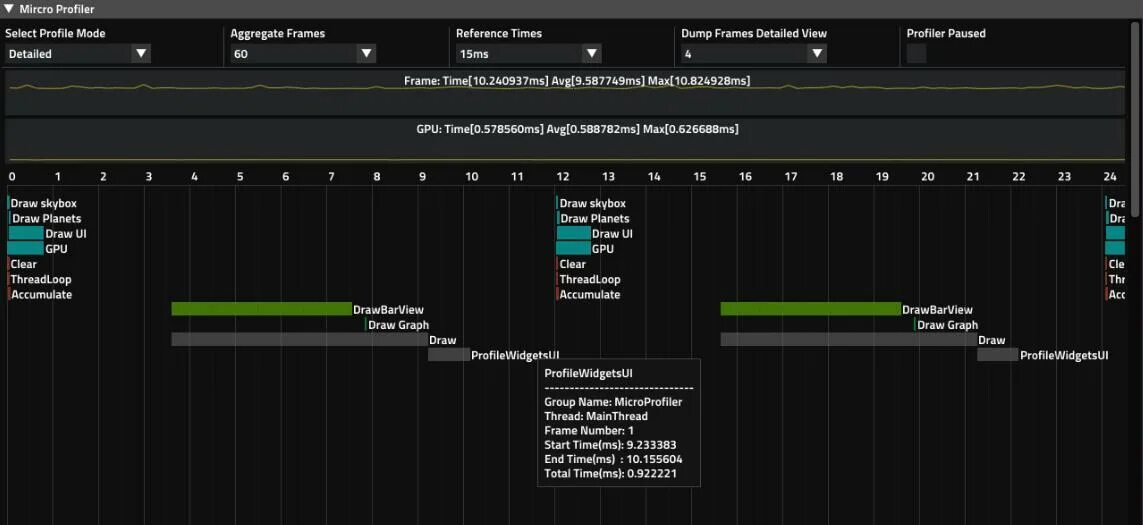The image size is (1143, 525).
Task: Select the teal Draw UI bar at 0ms
Action: coord(26,233)
